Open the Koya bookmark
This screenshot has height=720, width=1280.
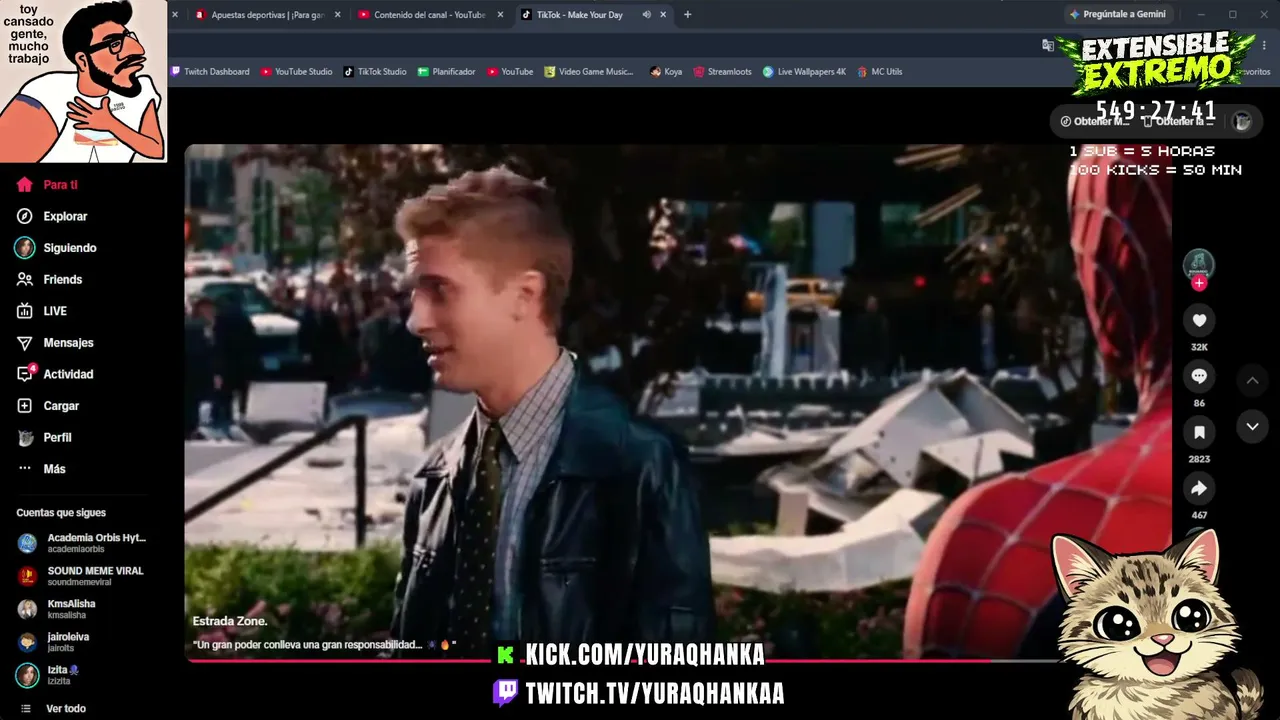coord(666,72)
